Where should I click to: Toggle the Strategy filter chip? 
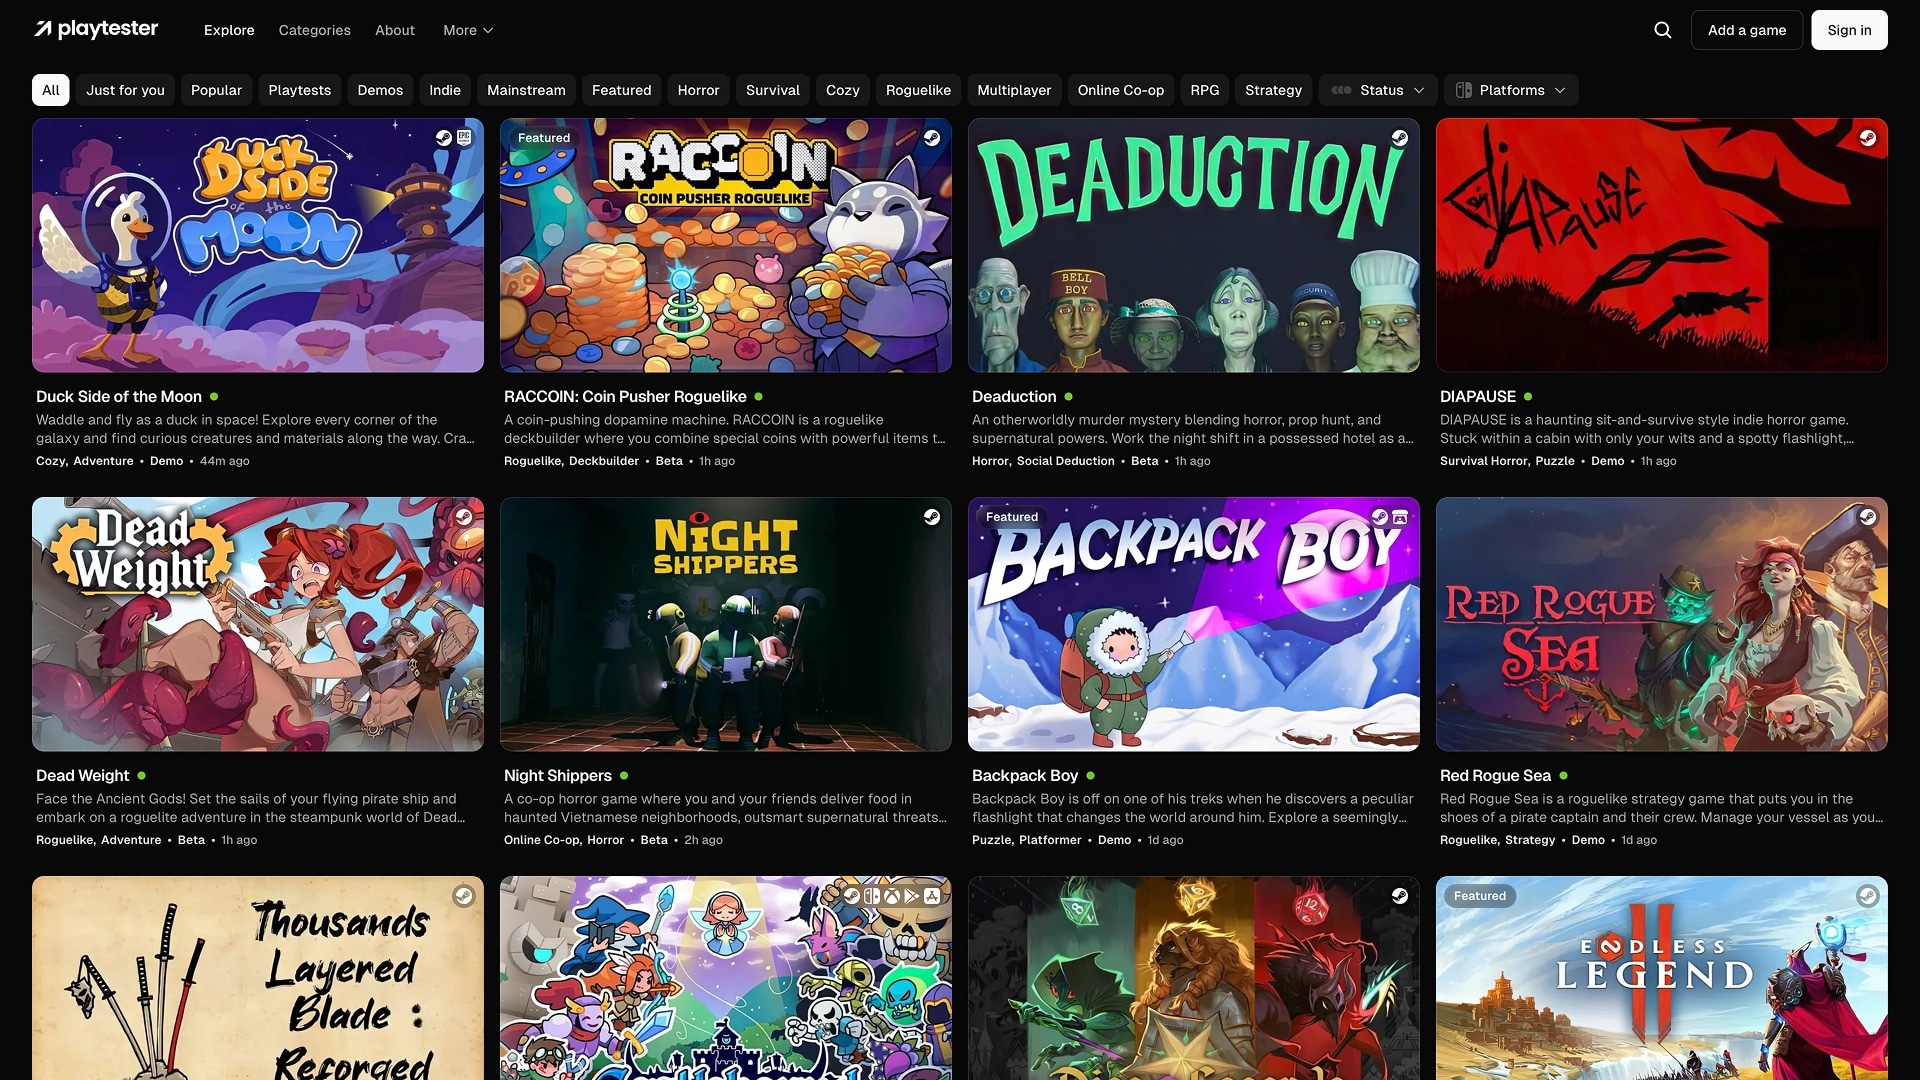click(1273, 90)
